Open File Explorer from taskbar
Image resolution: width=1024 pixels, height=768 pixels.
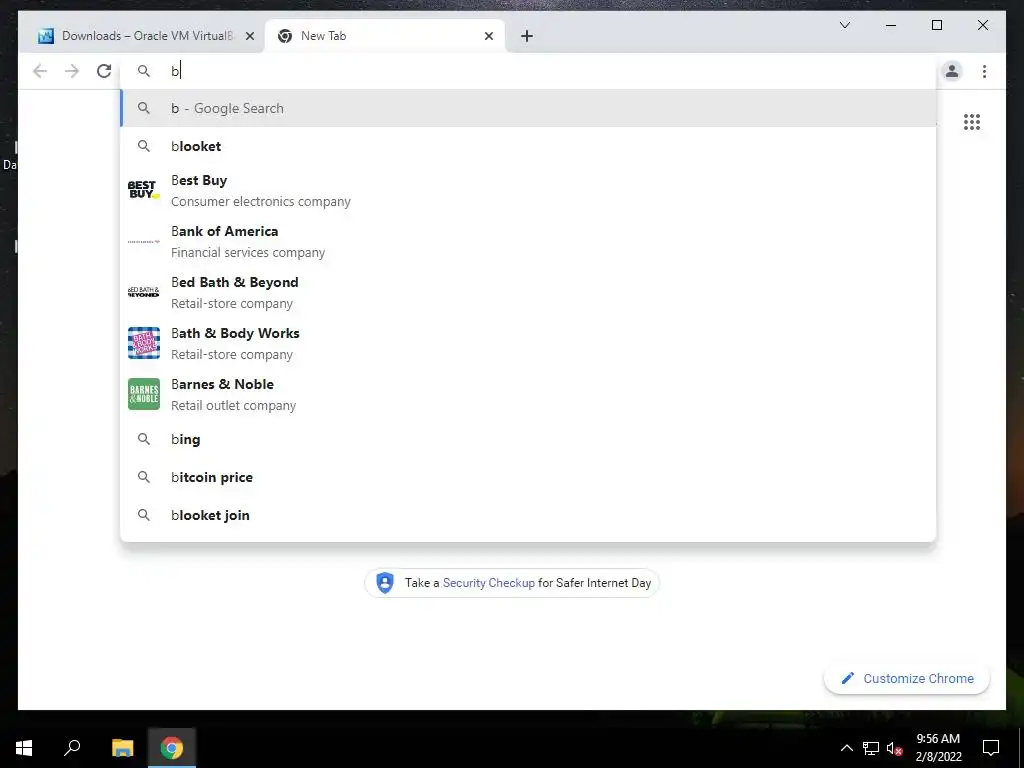[x=122, y=748]
